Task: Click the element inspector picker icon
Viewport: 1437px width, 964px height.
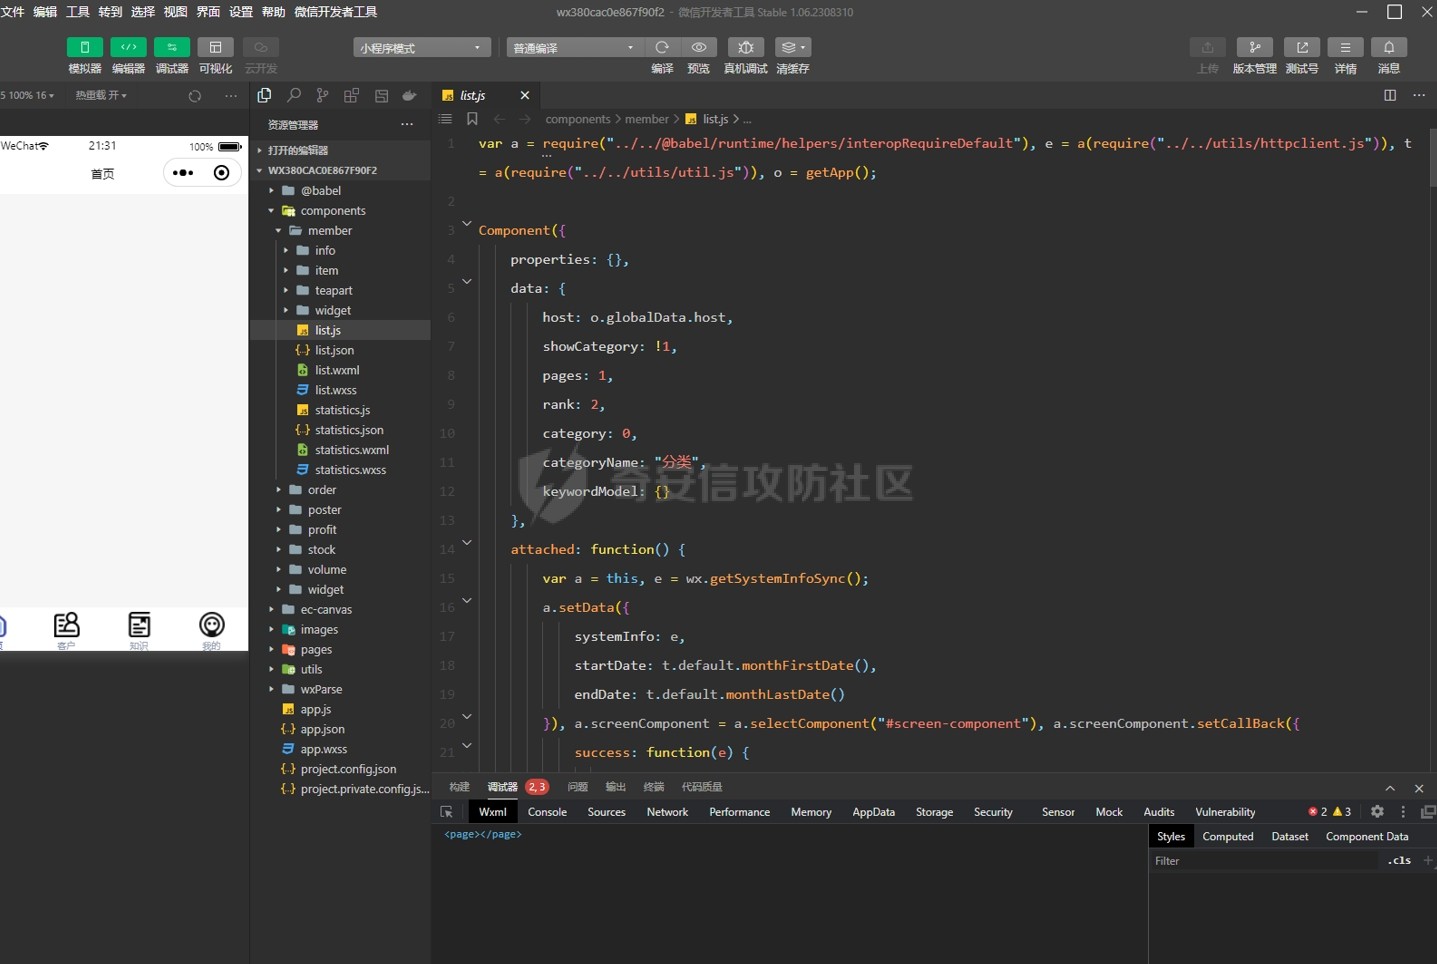Action: pyautogui.click(x=447, y=812)
